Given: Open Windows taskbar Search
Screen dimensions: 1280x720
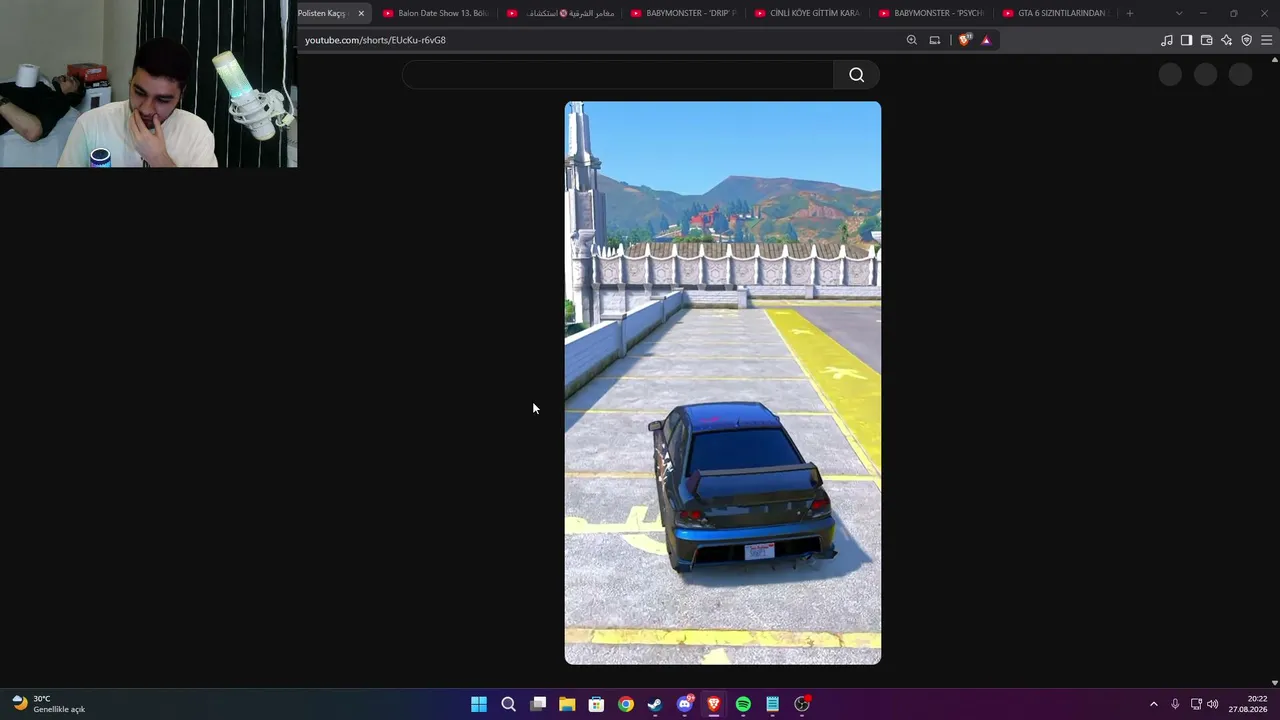Looking at the screenshot, I should point(508,704).
